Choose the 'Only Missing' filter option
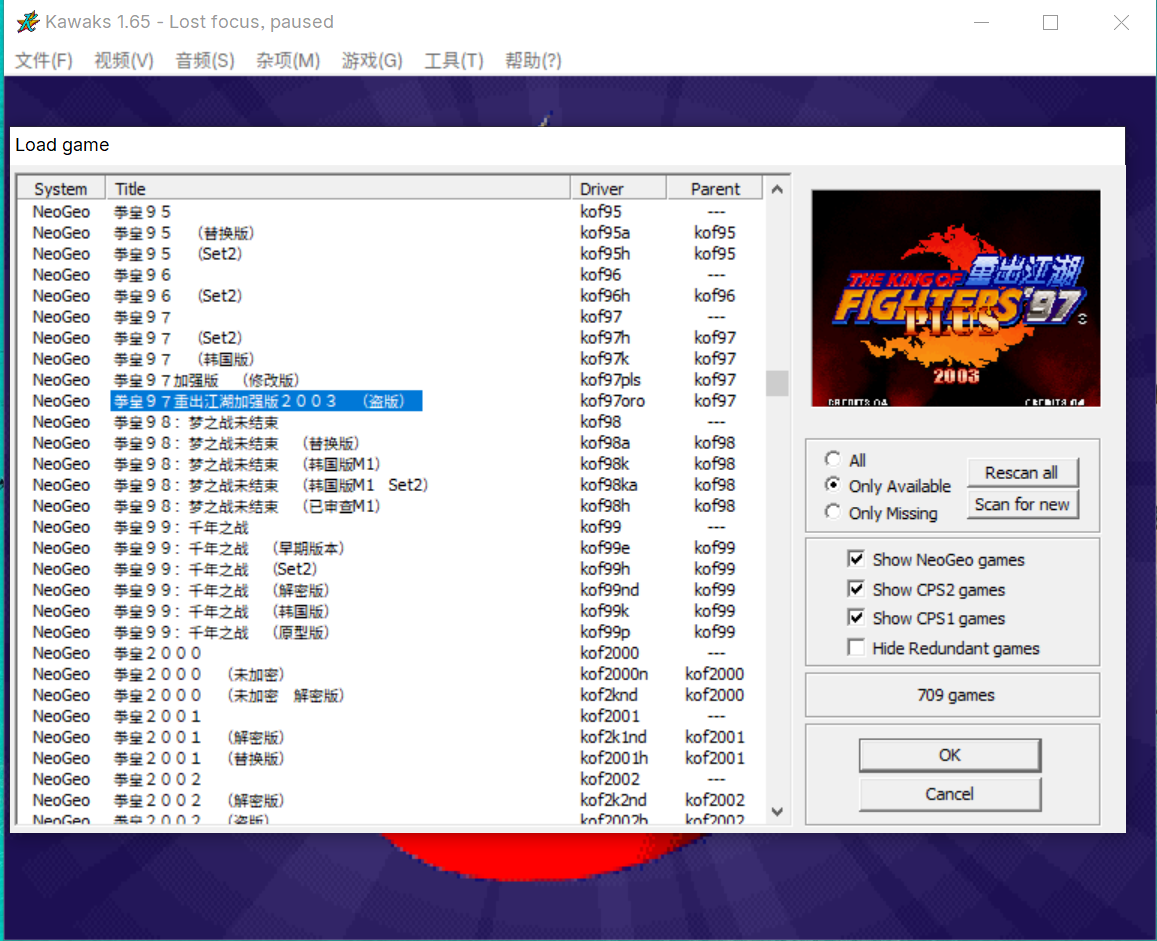This screenshot has height=941, width=1157. 833,513
